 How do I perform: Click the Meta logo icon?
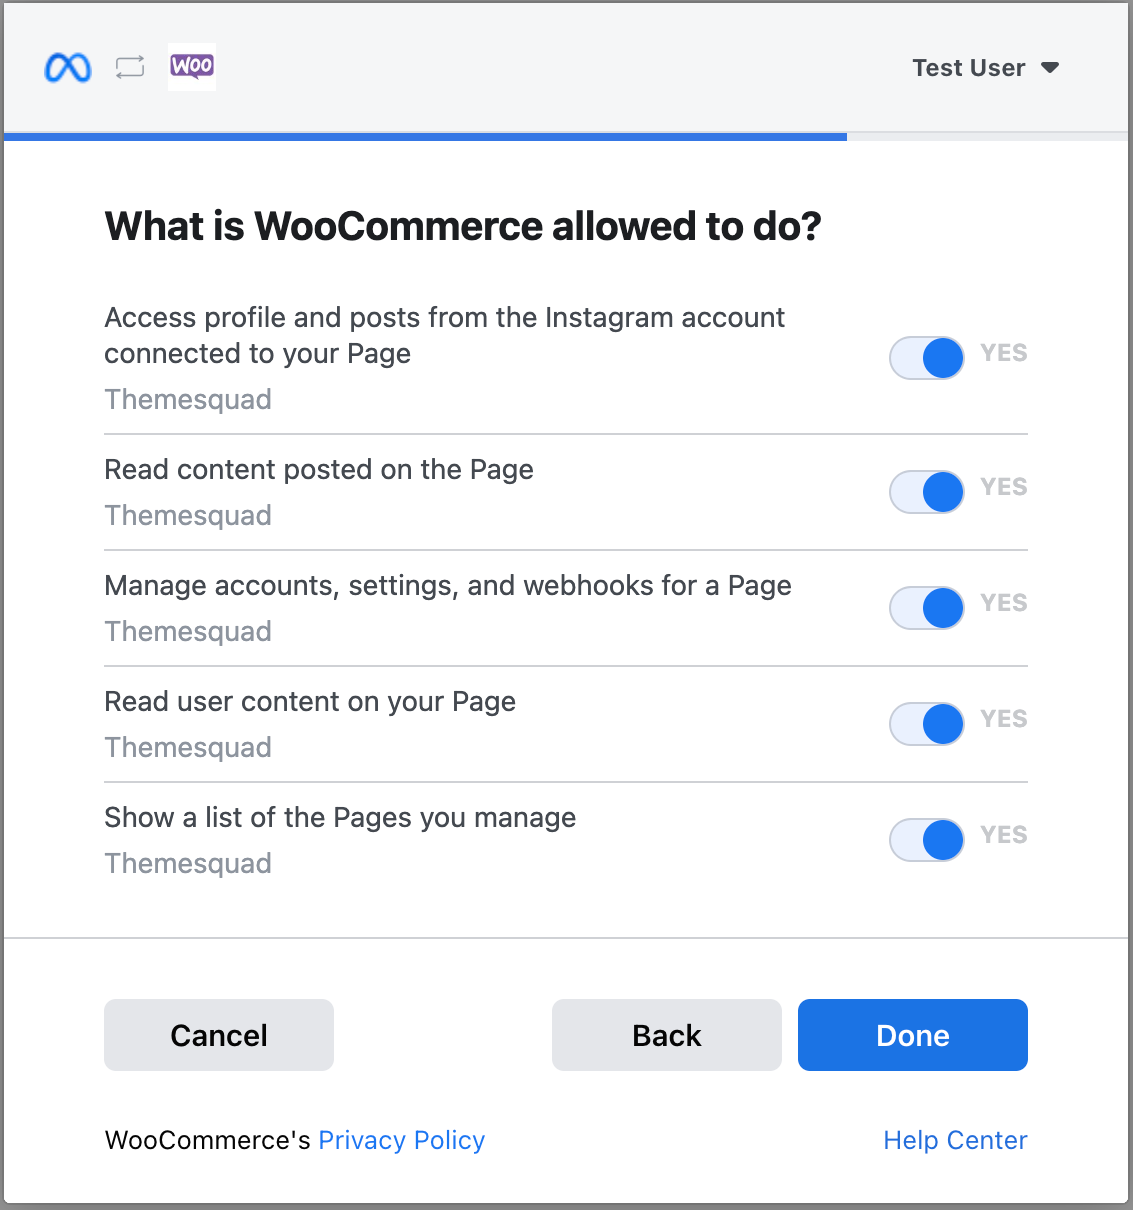point(67,67)
